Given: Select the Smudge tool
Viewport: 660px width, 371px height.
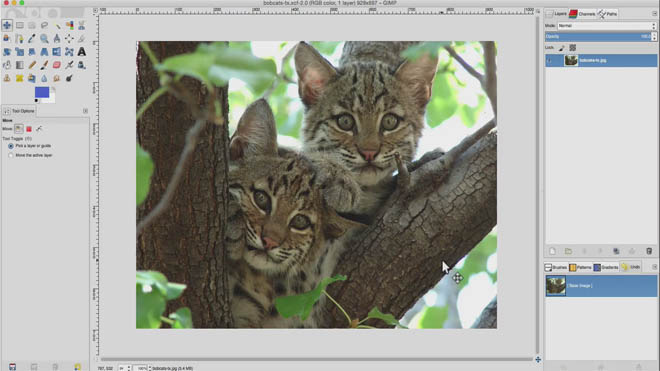Looking at the screenshot, I should click(56, 78).
